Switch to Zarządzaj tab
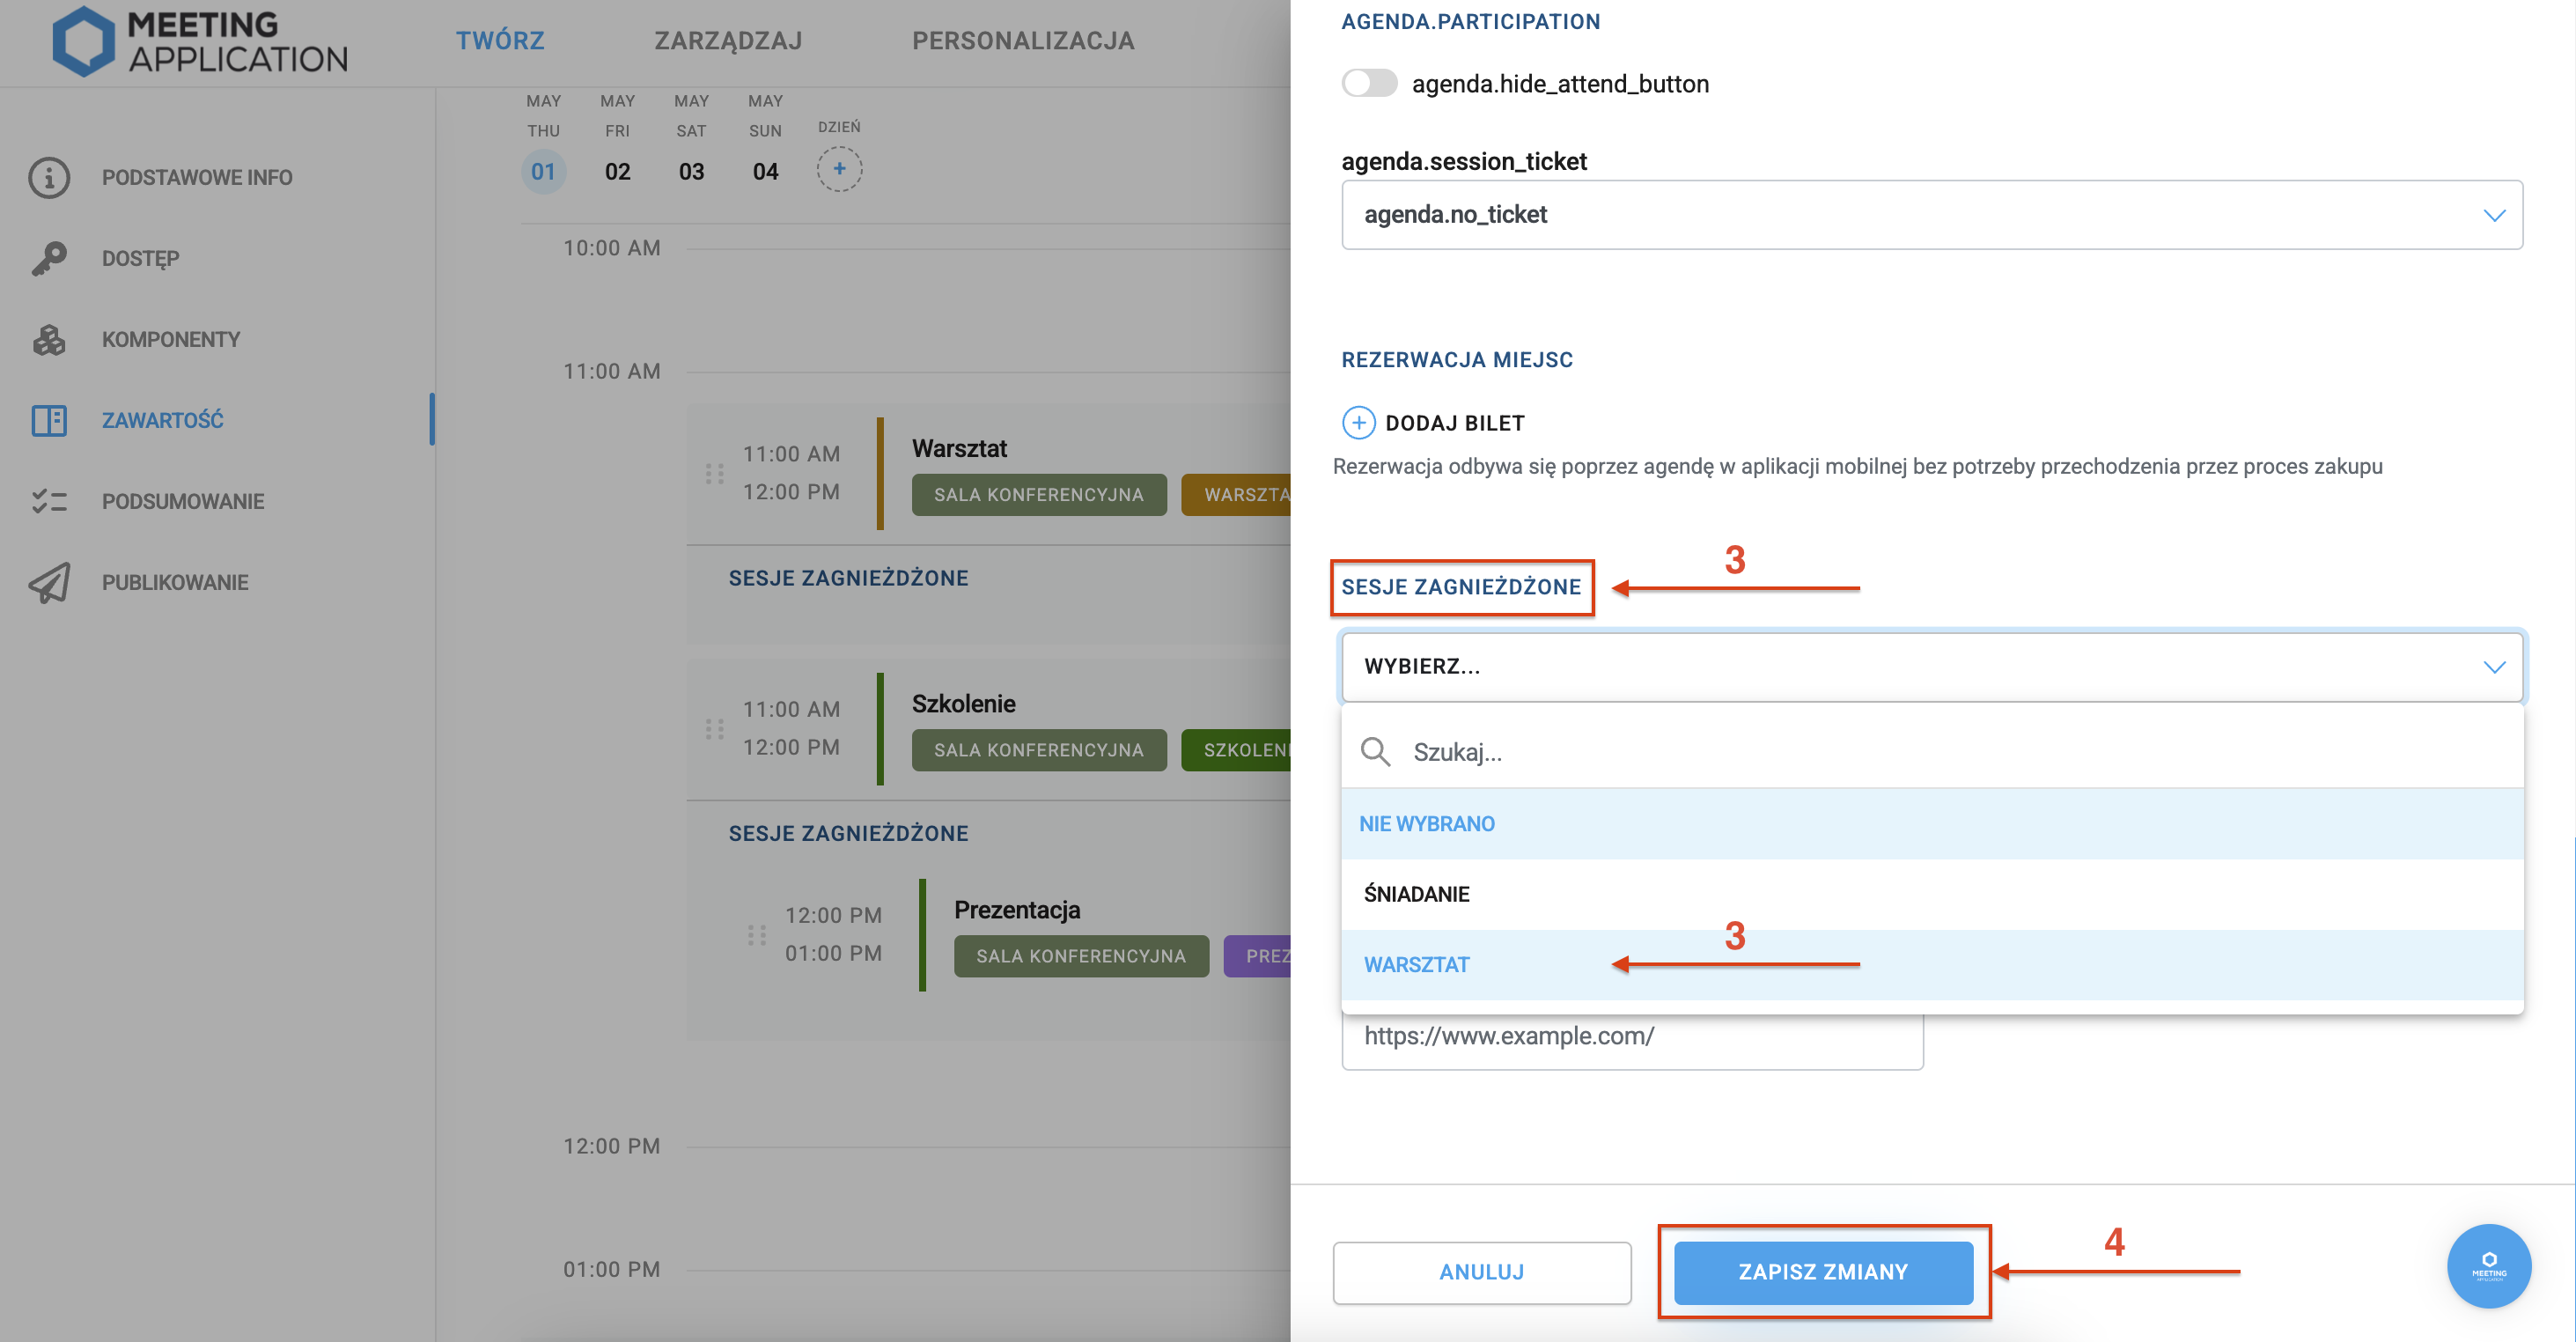 click(x=728, y=41)
